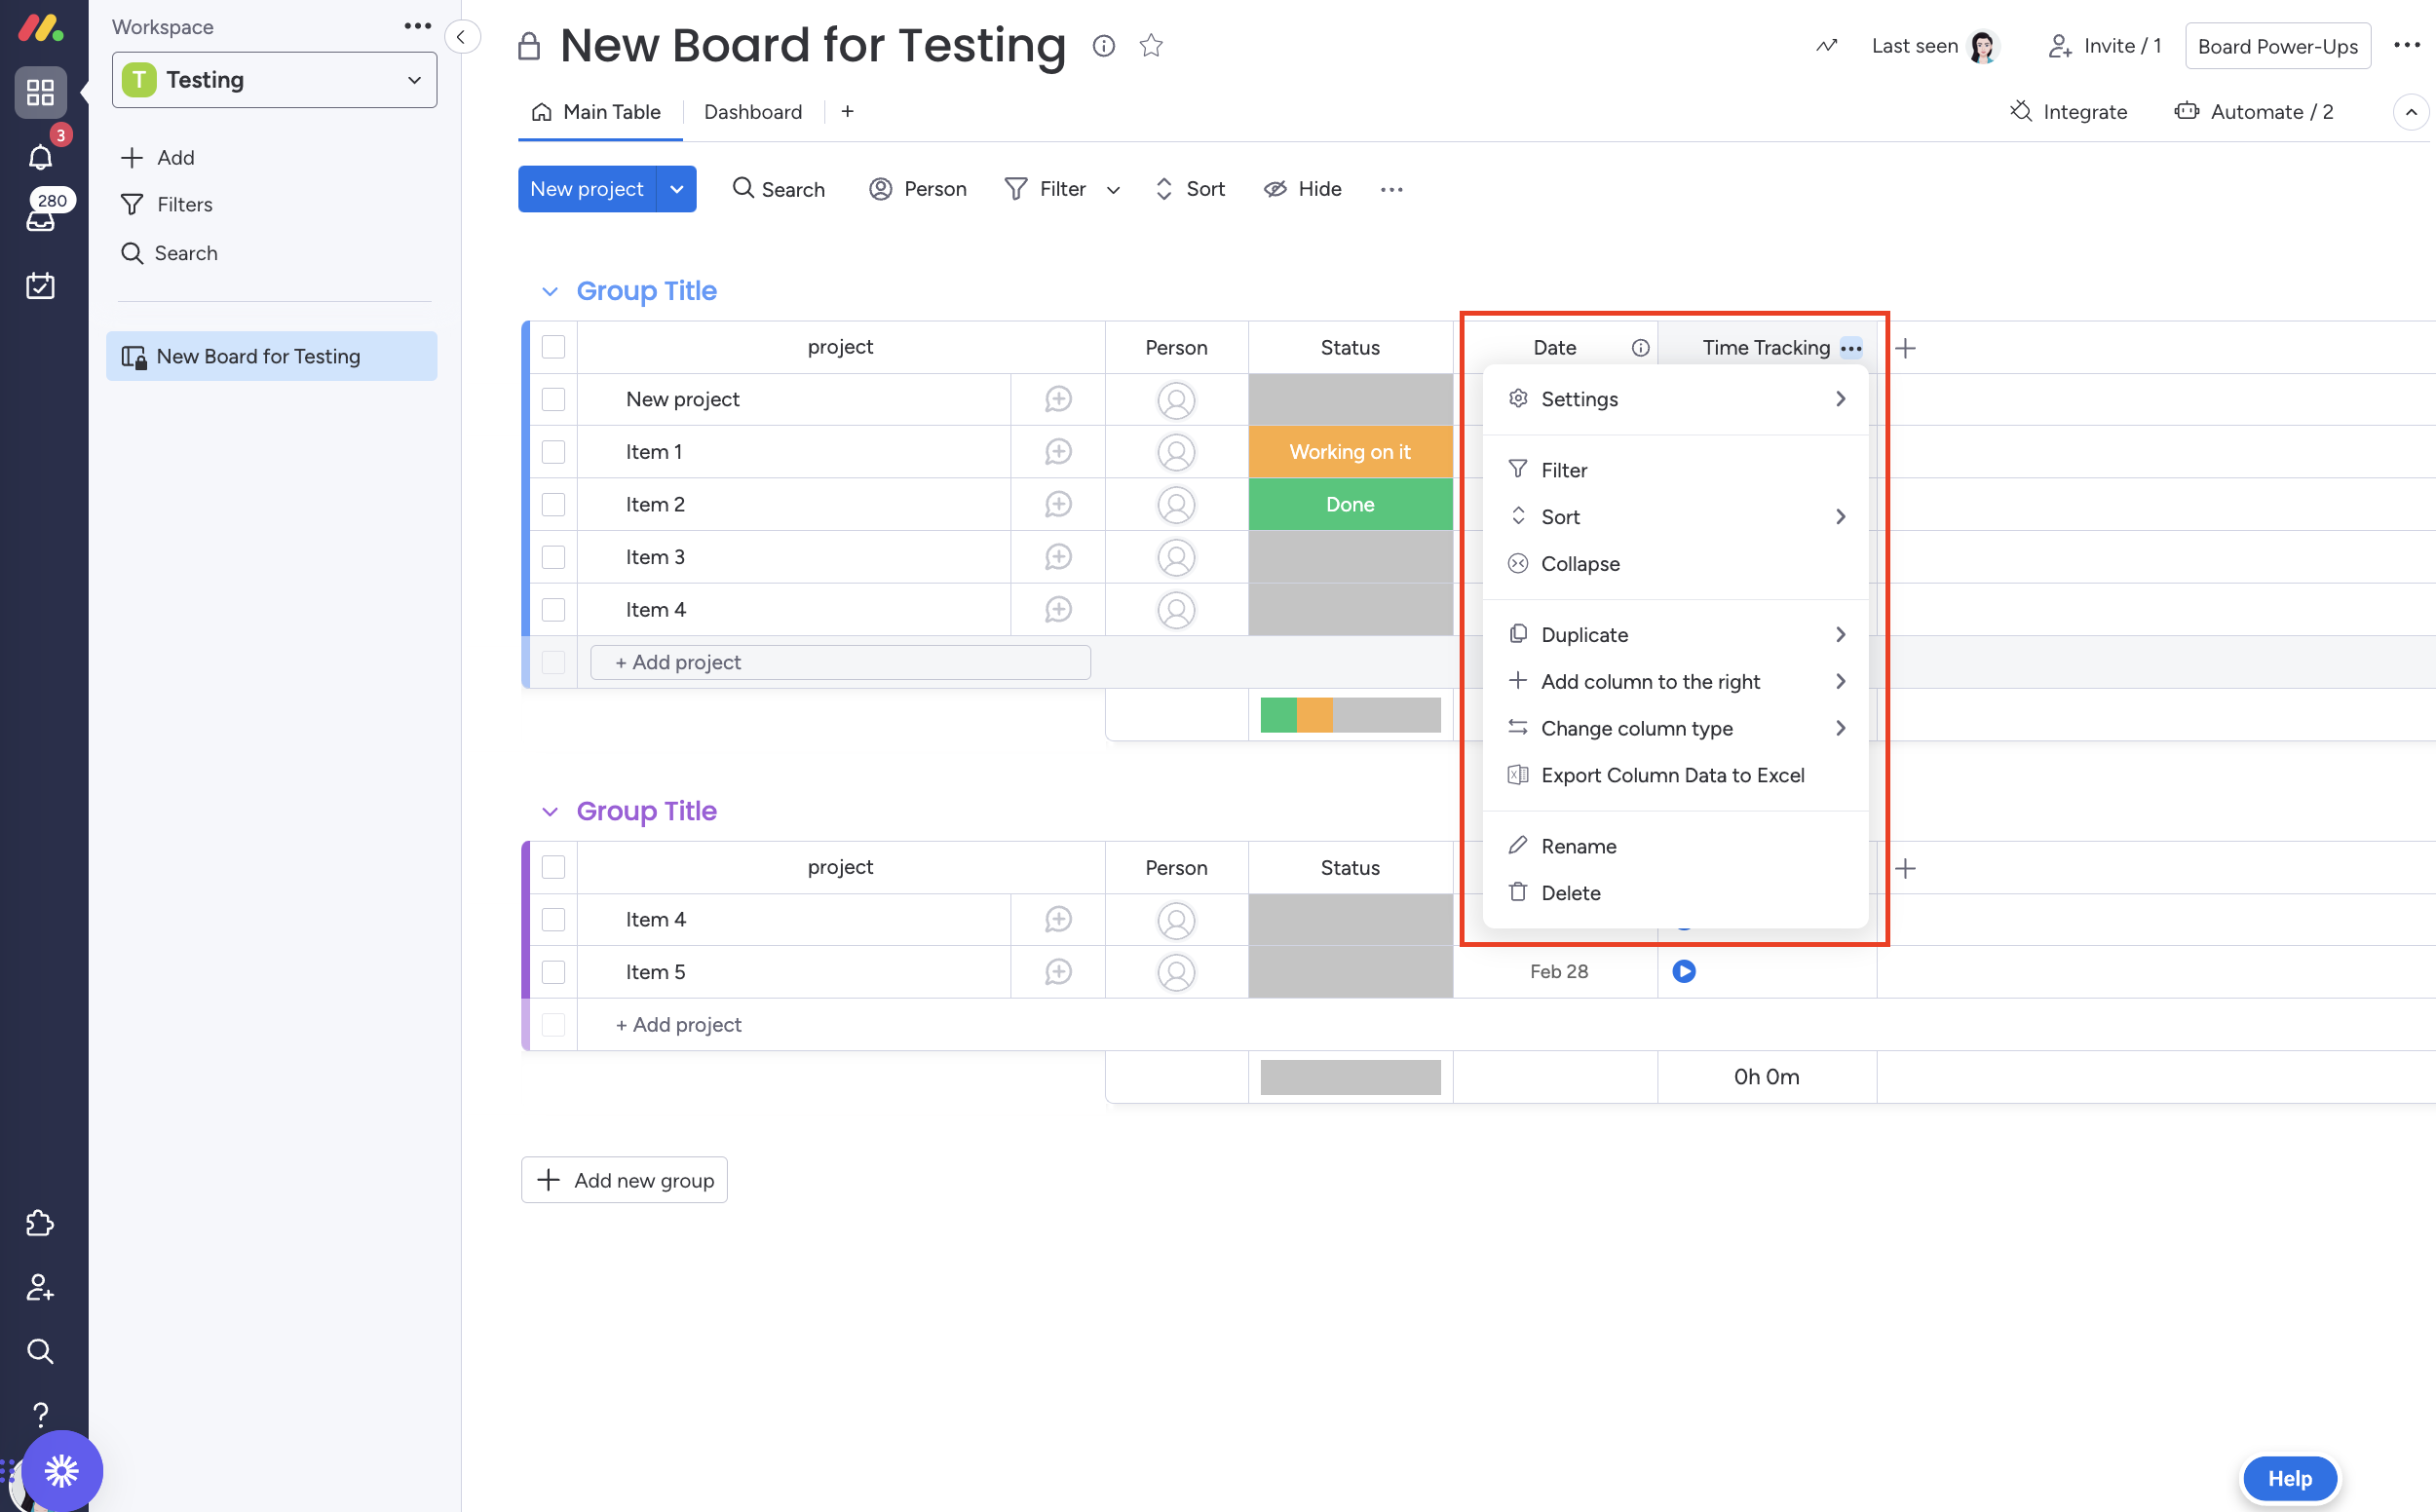Tick the Item 5 row checkbox
Image resolution: width=2436 pixels, height=1512 pixels.
click(553, 972)
